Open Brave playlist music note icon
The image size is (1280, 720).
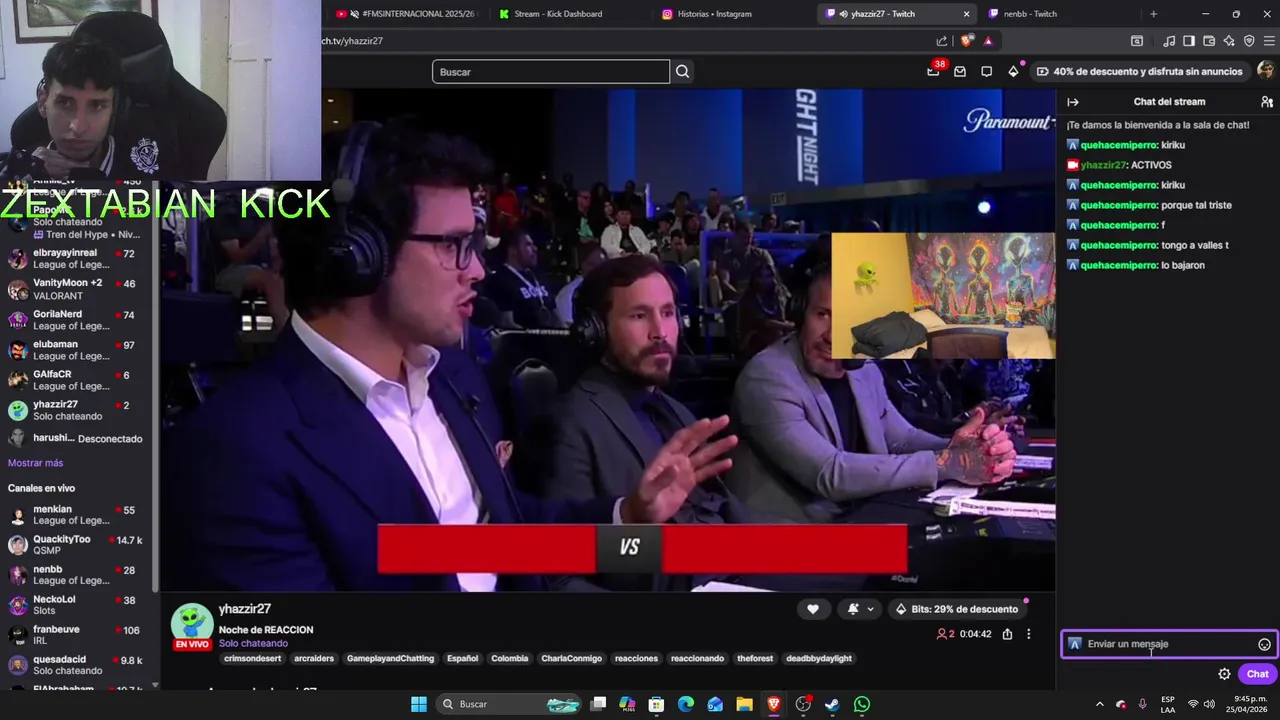(x=1169, y=41)
